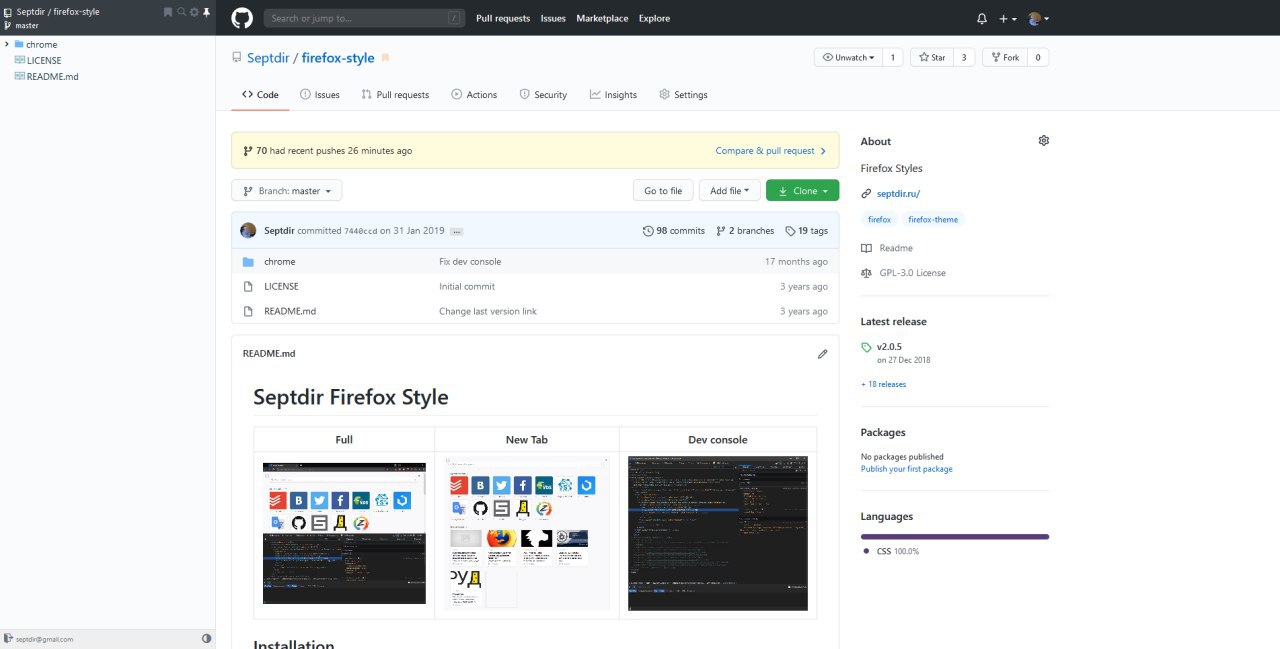Click the firefox topic tag
Viewport: 1280px width, 649px height.
(x=879, y=219)
